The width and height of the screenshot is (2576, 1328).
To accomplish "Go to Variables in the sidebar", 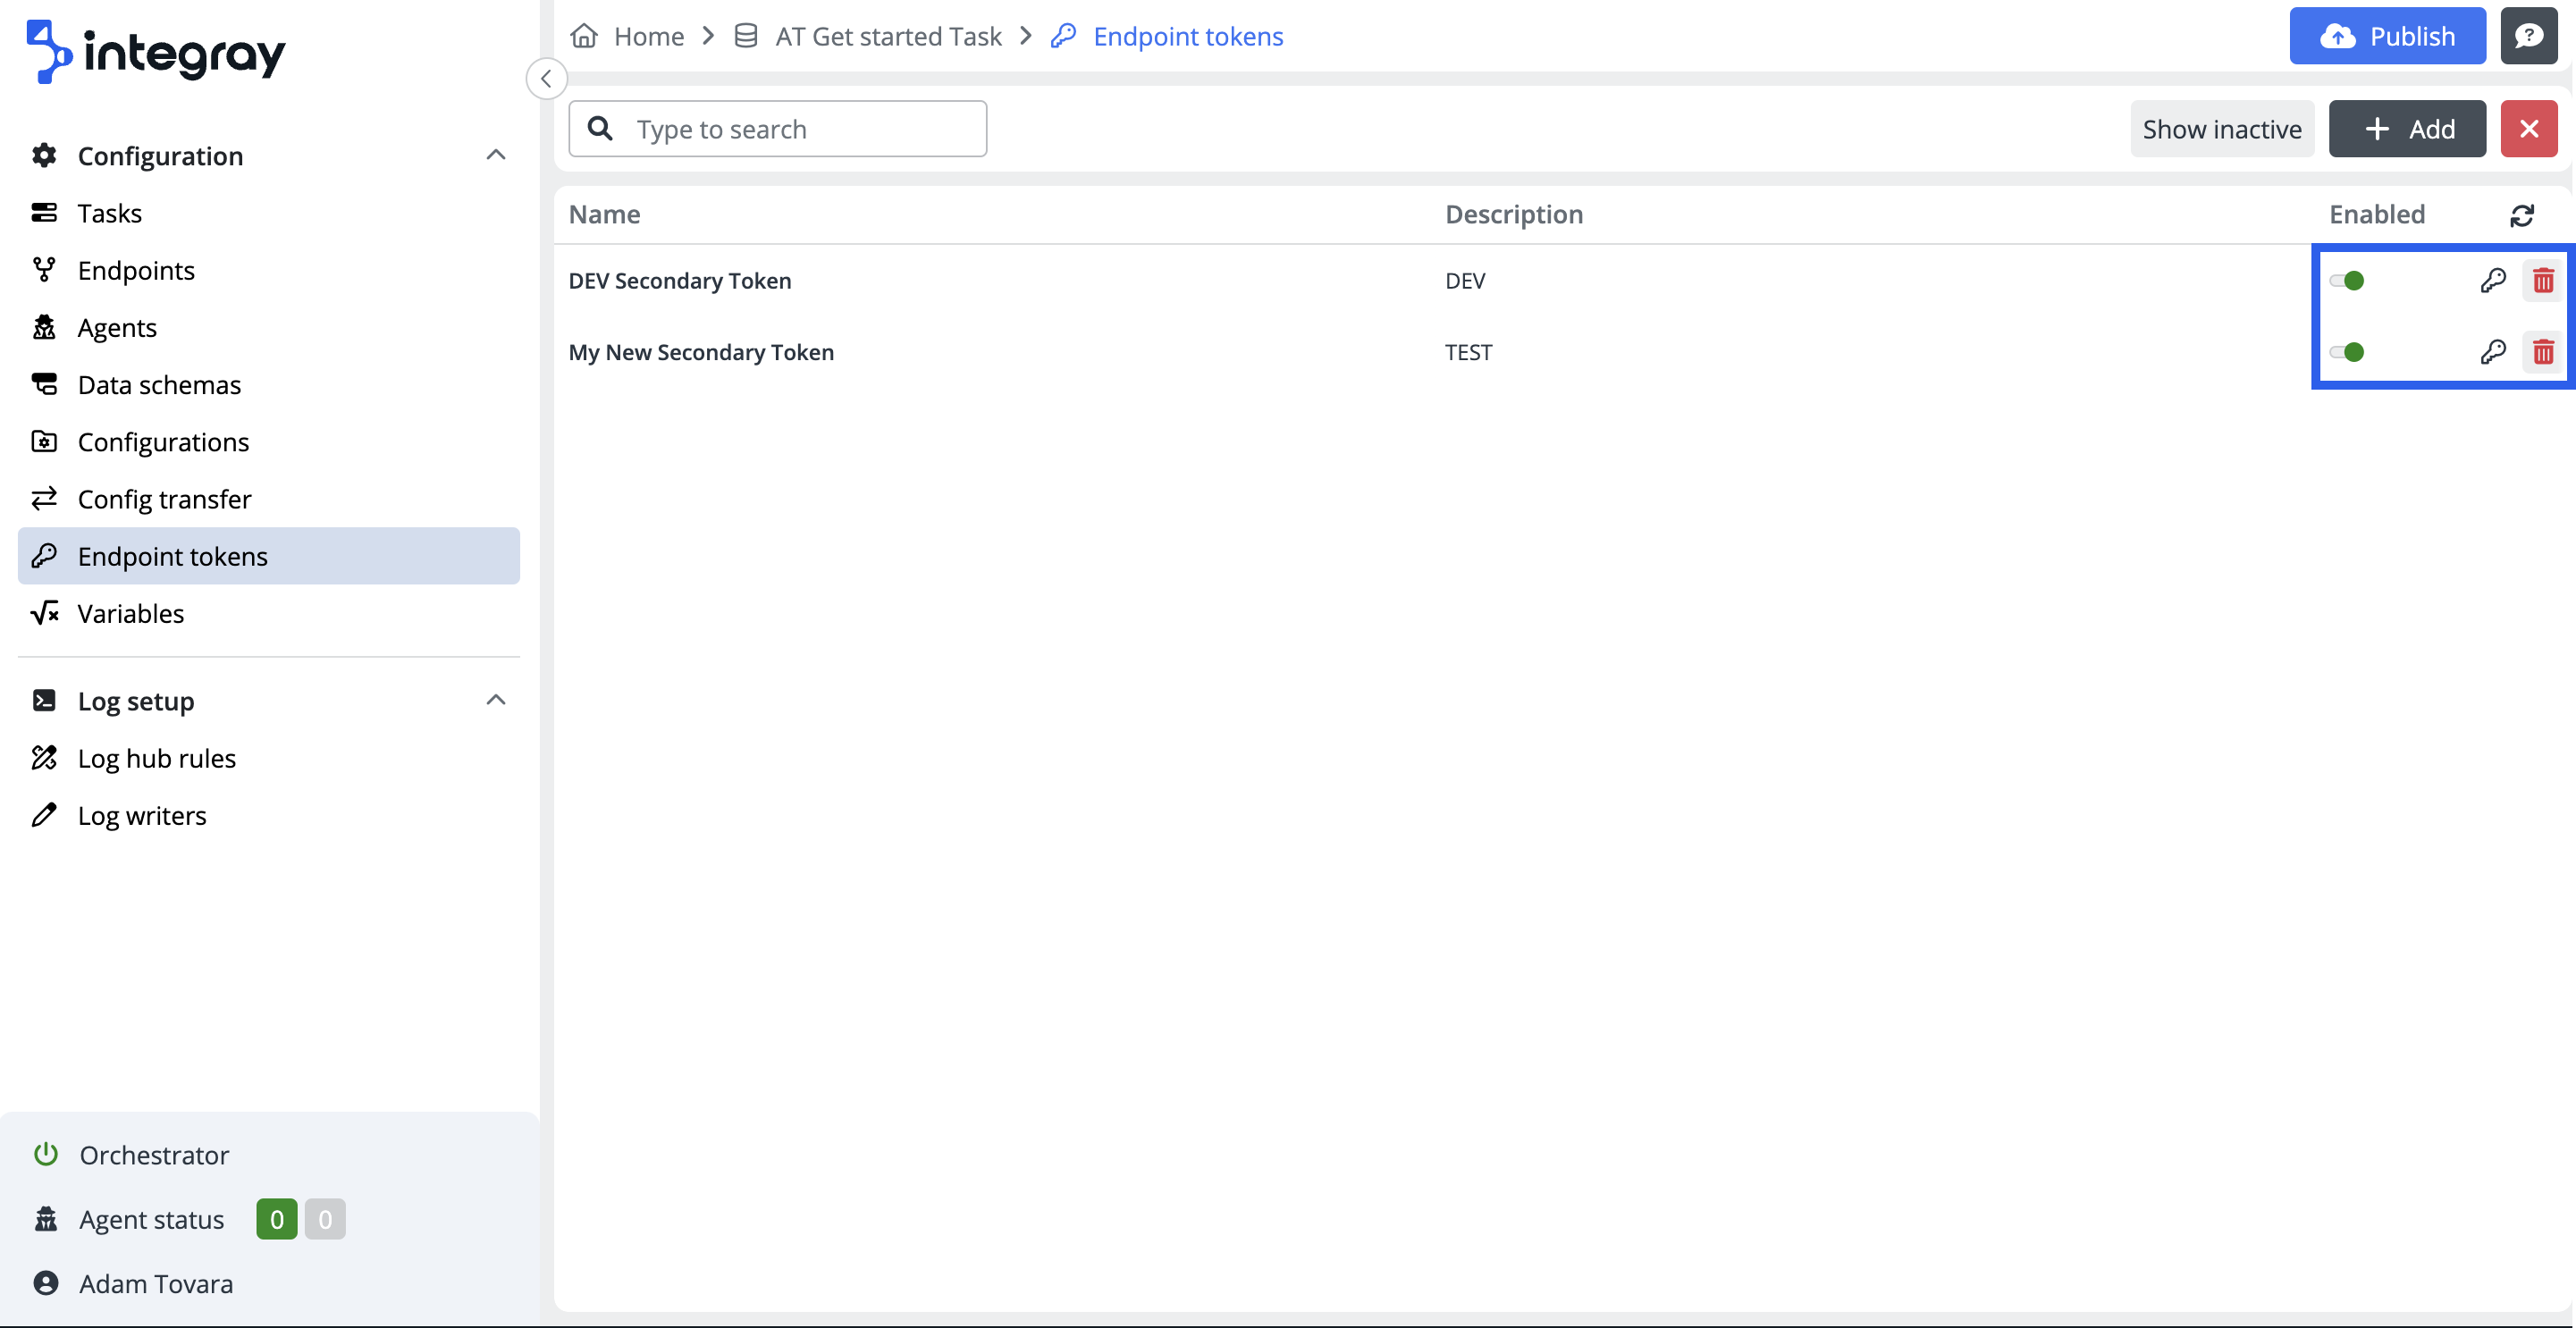I will 131,613.
